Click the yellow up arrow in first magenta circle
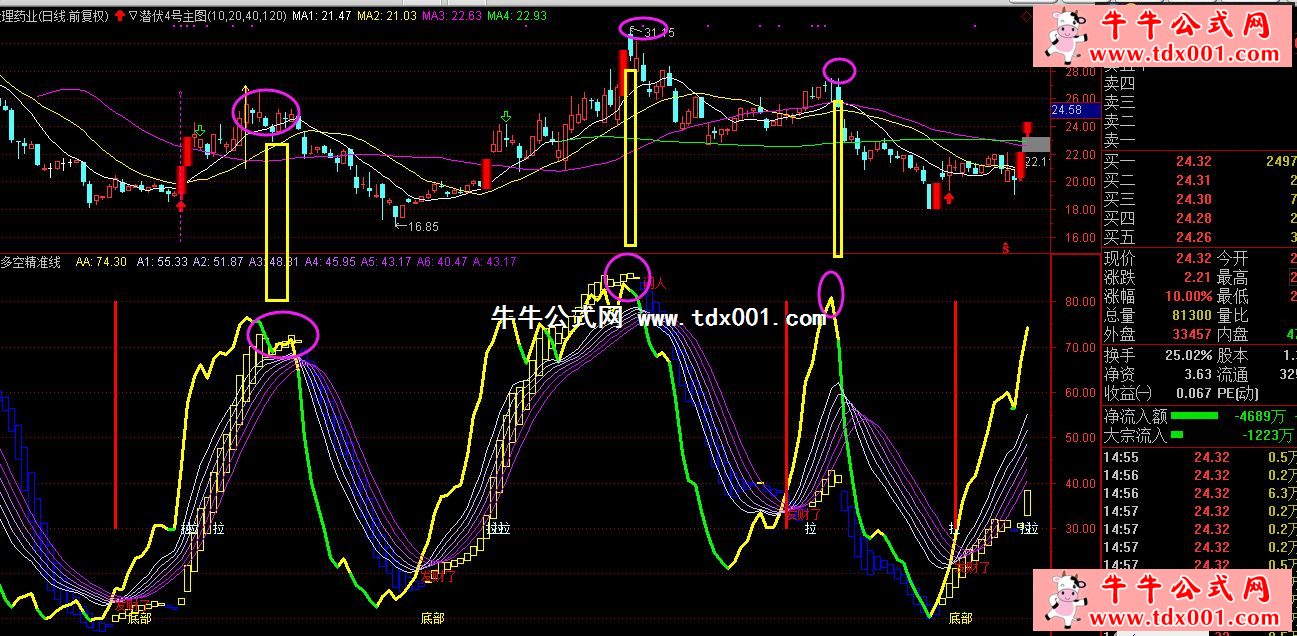This screenshot has width=1297, height=636. click(x=245, y=92)
